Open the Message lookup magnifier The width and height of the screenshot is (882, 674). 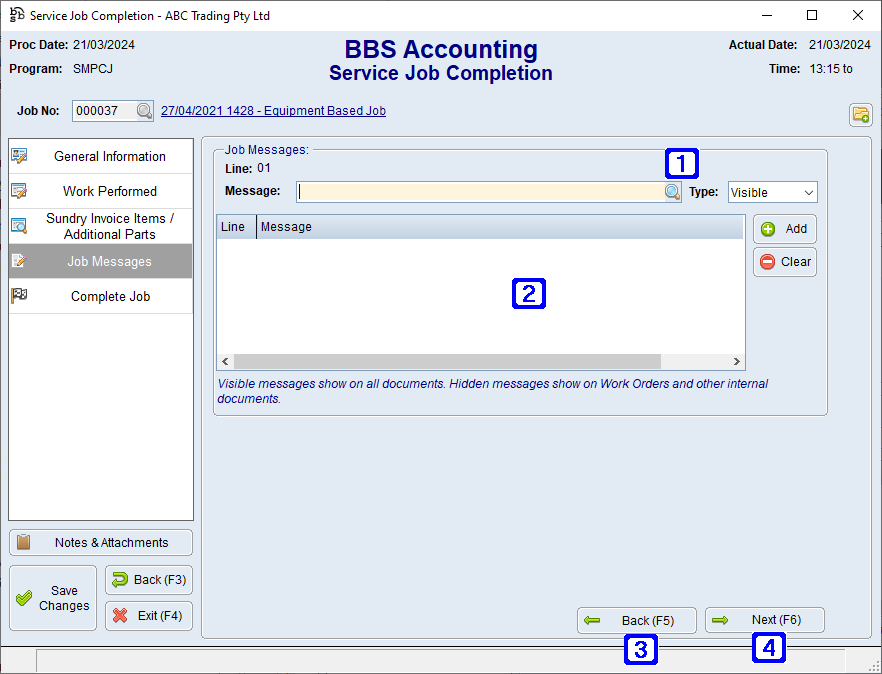coord(672,191)
